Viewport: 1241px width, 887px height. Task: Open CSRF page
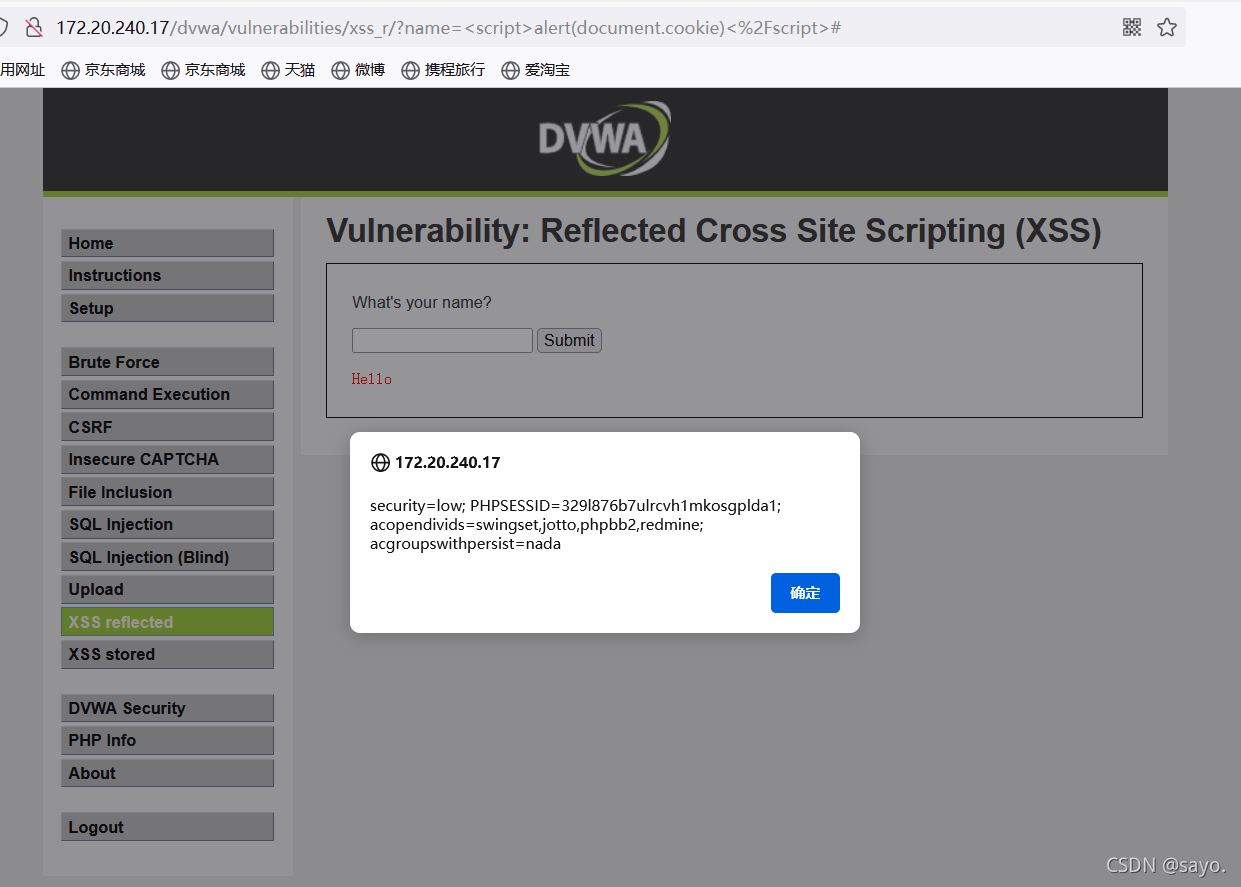pyautogui.click(x=167, y=427)
